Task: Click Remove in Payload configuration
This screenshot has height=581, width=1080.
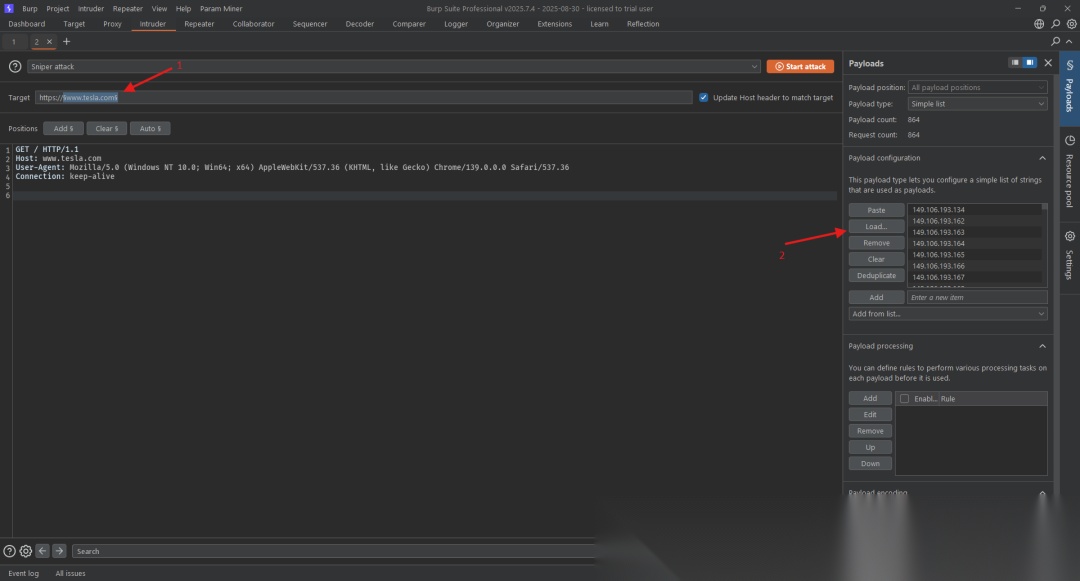Action: pyautogui.click(x=876, y=243)
